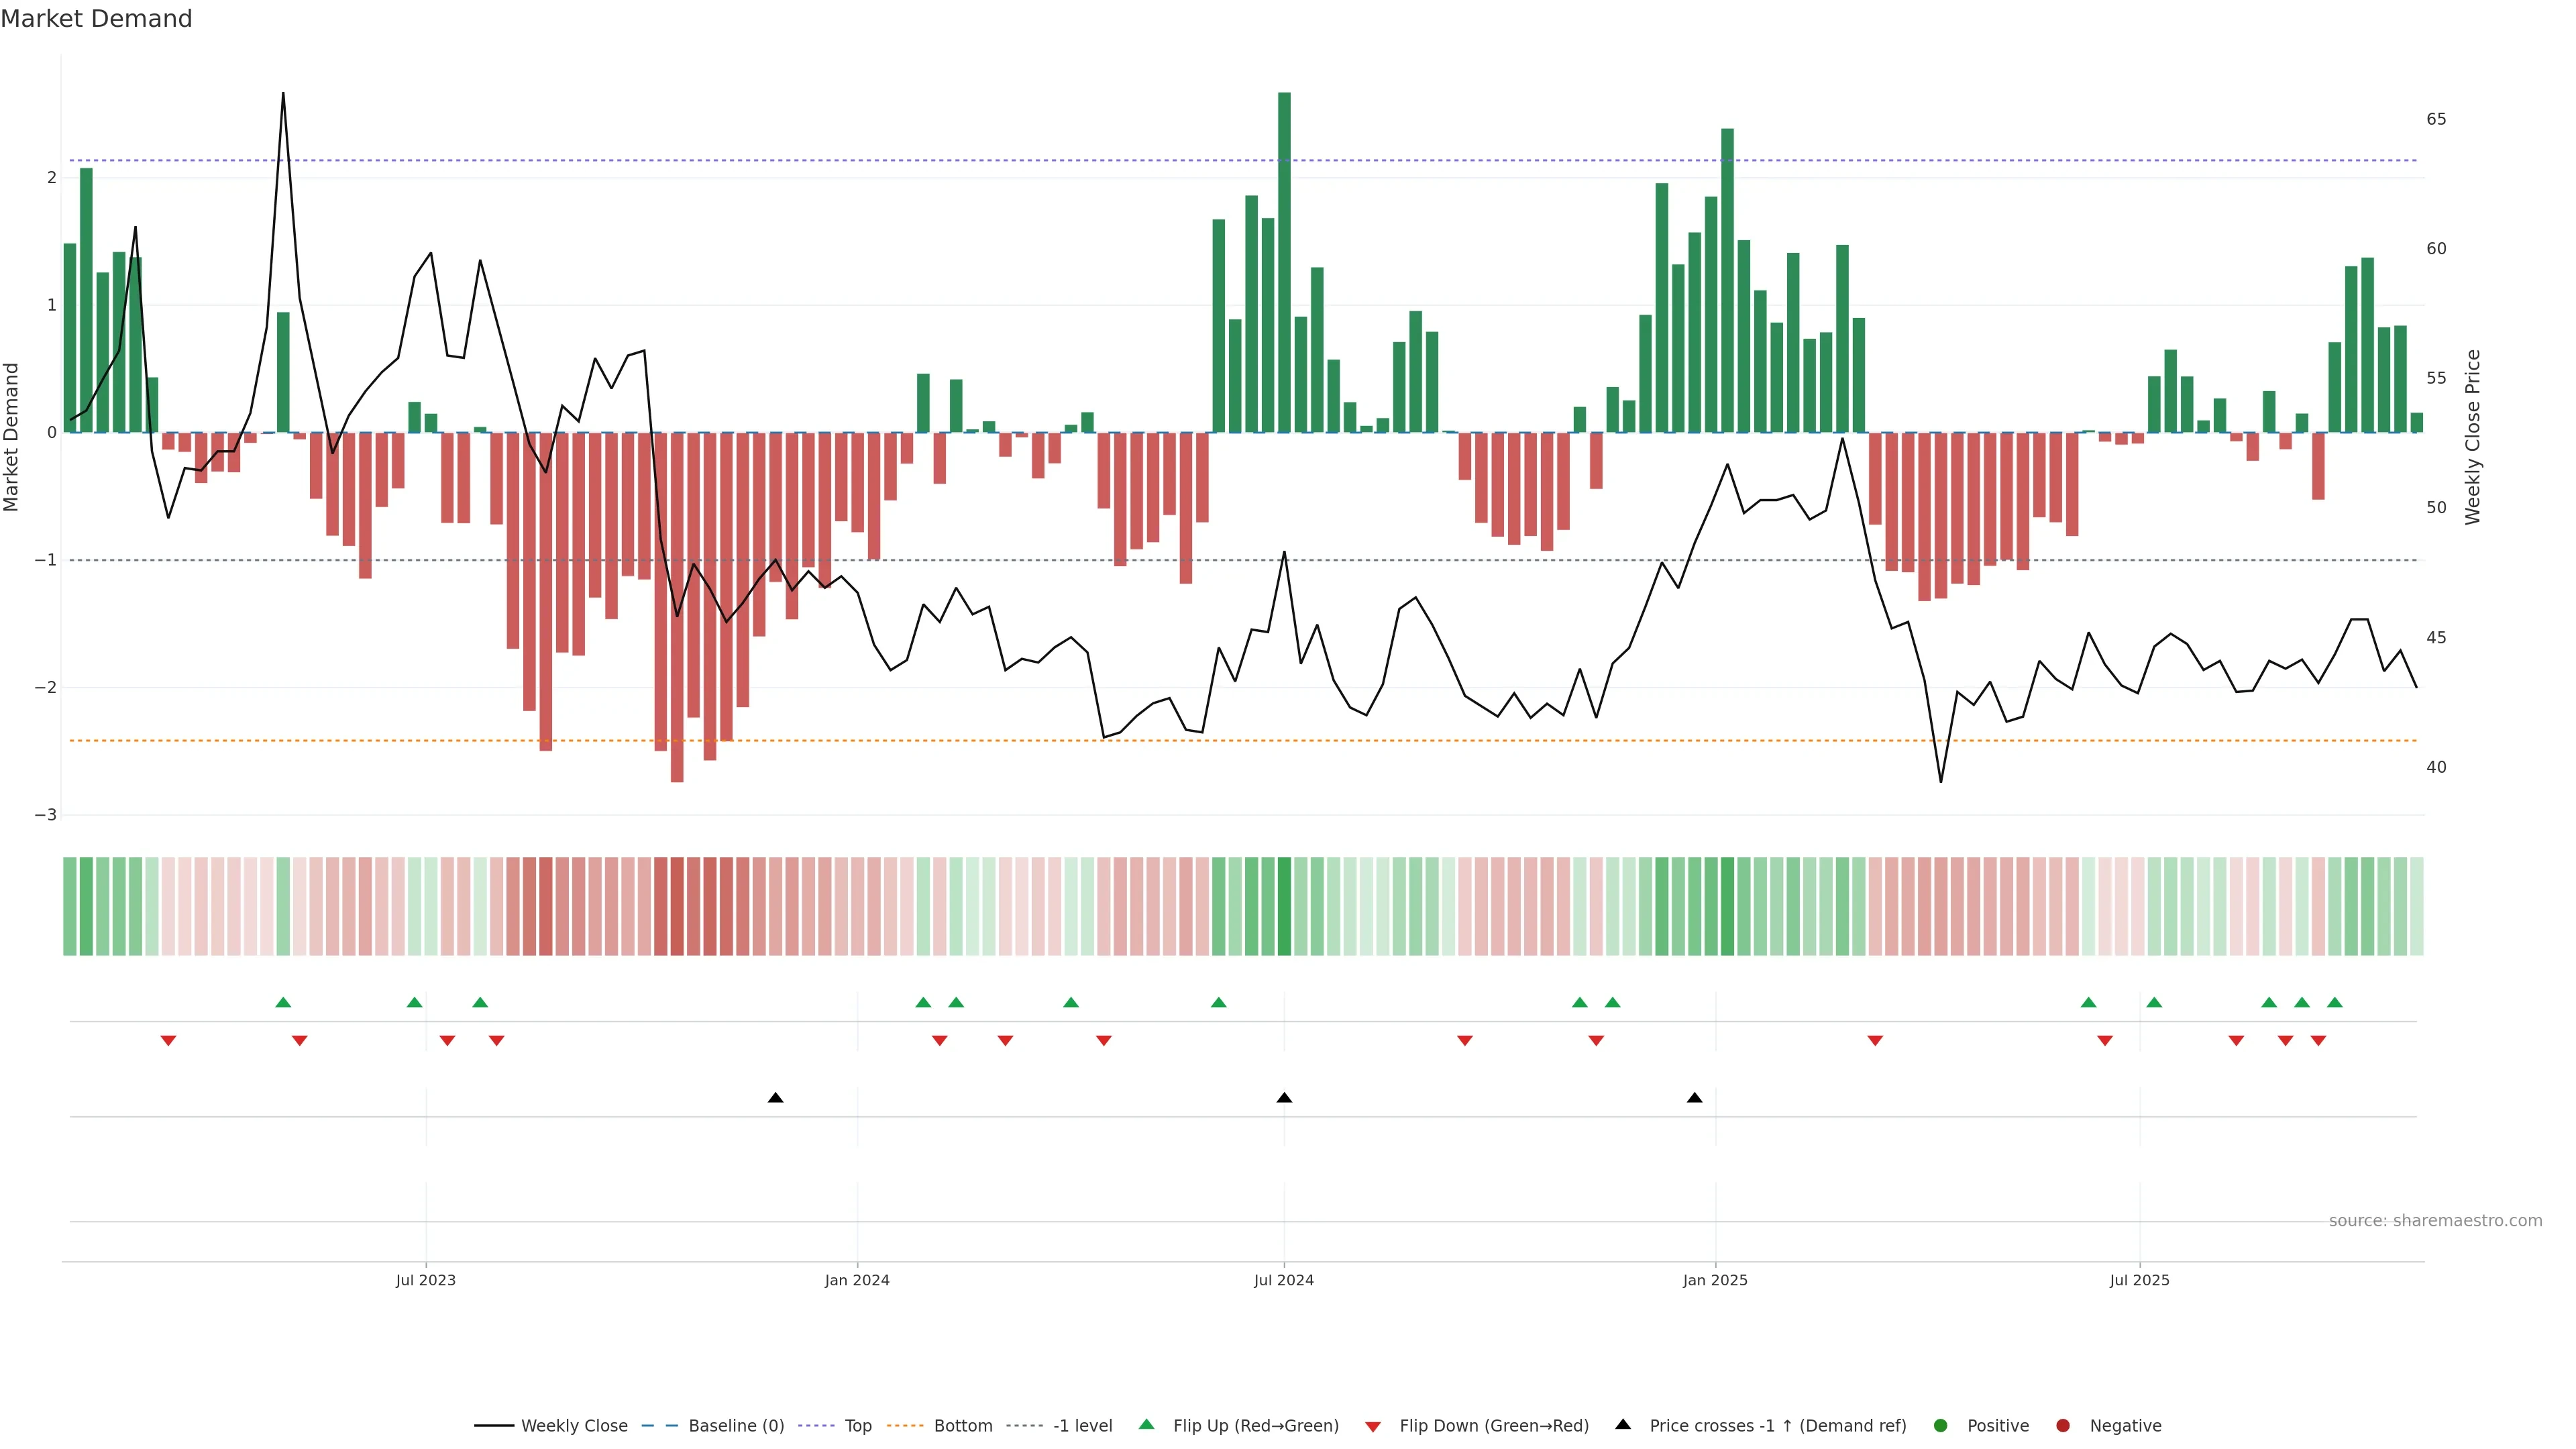This screenshot has height=1449, width=2576.
Task: Click the leftmost black price-cross triangle marker
Action: pyautogui.click(x=775, y=1098)
